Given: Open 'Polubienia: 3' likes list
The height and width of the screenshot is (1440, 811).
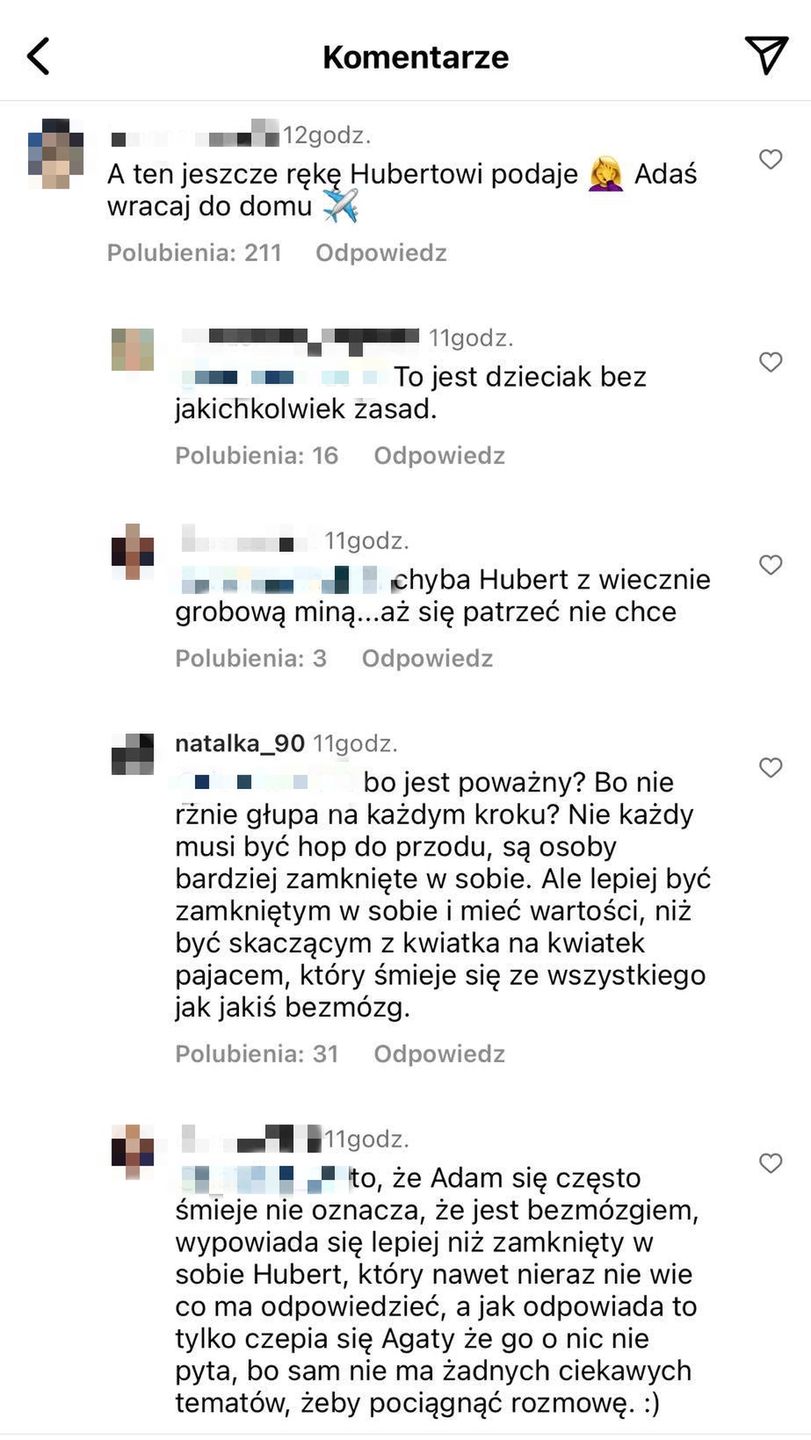Looking at the screenshot, I should (251, 659).
